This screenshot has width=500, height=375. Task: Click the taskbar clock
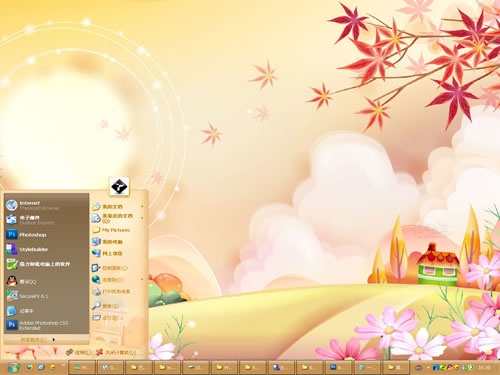[484, 368]
